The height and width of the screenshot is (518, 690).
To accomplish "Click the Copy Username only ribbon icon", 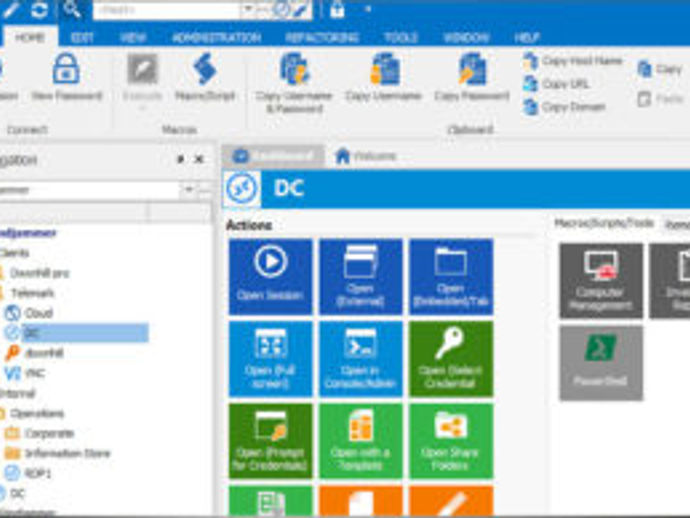I will click(384, 69).
